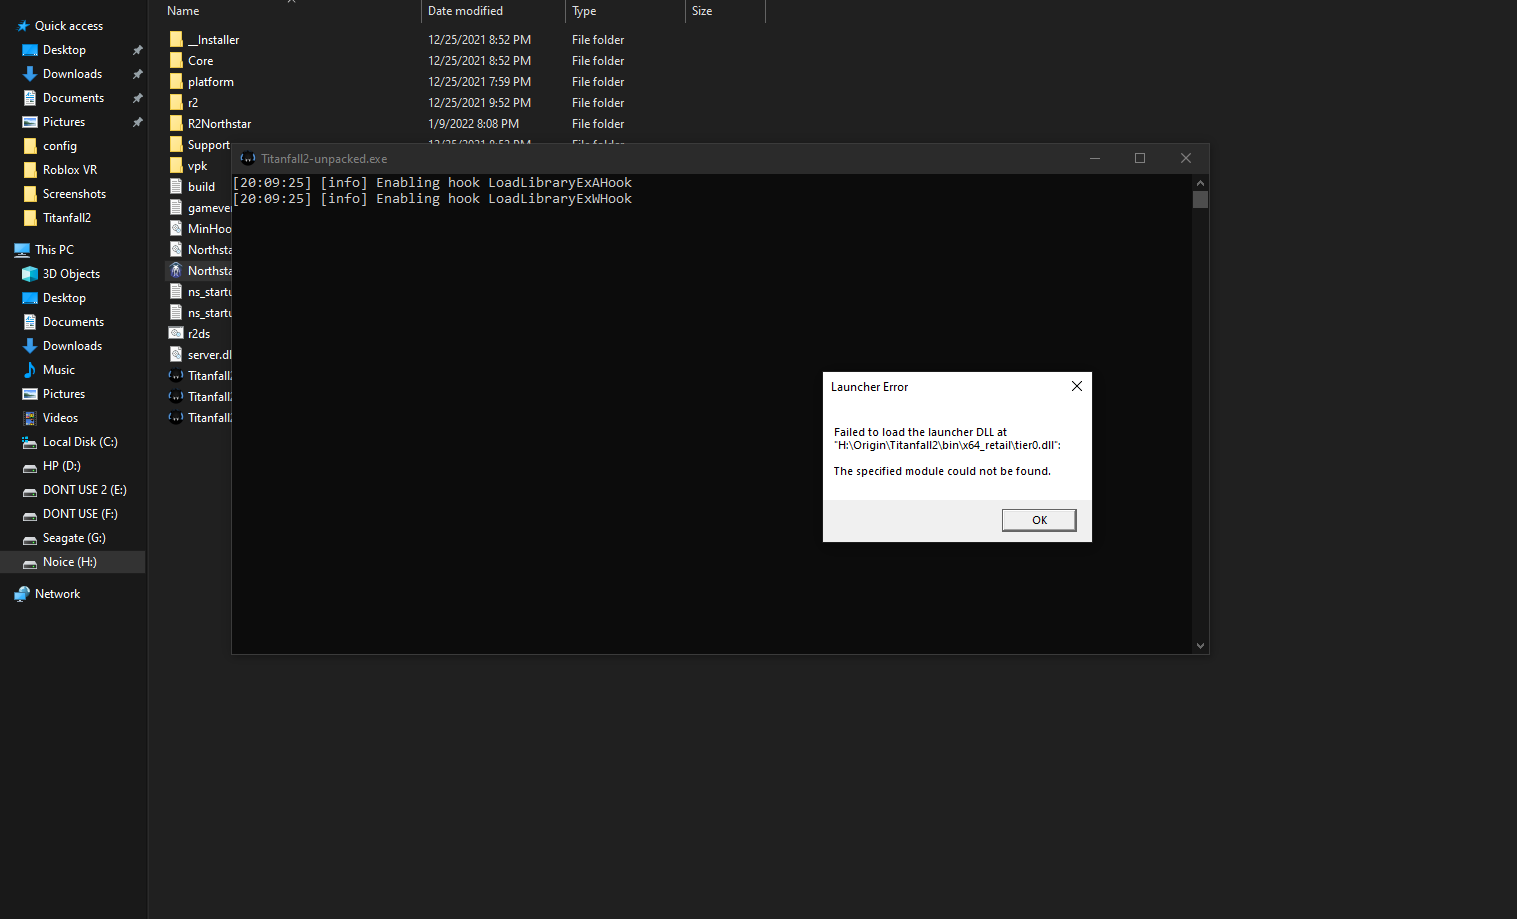Unpin Documents from Quick access
Image resolution: width=1517 pixels, height=919 pixels.
(137, 97)
